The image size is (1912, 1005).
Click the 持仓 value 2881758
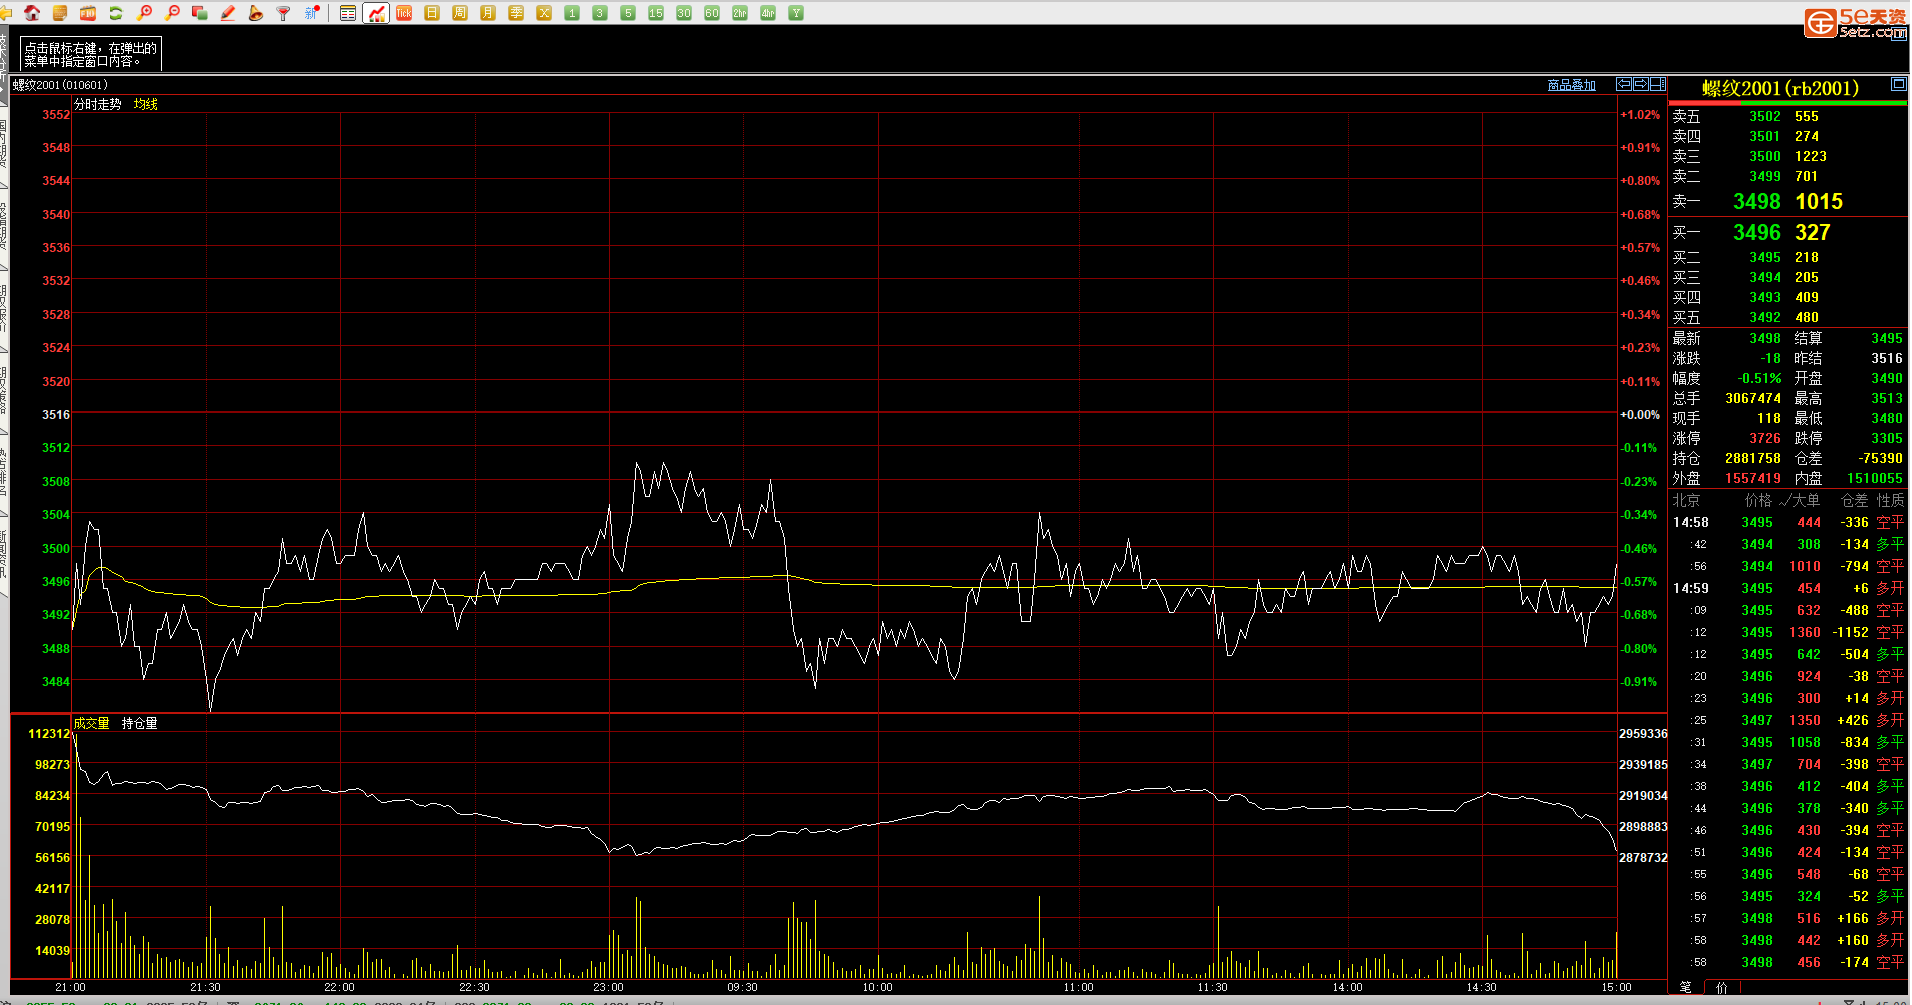(x=1753, y=458)
